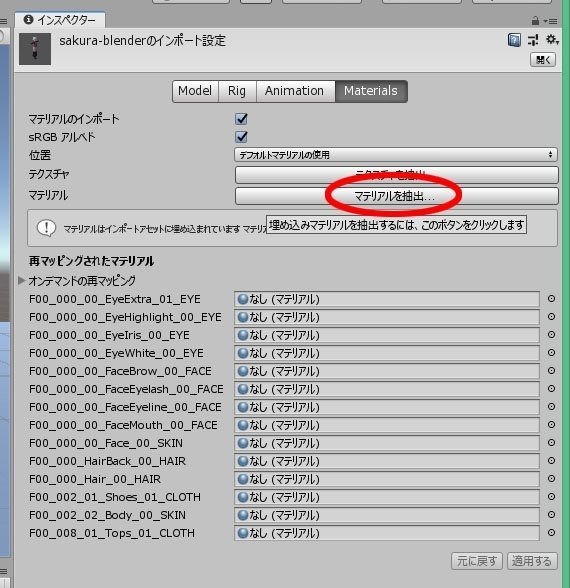The image size is (570, 588).
Task: Open the gear settings menu
Action: coord(552,39)
